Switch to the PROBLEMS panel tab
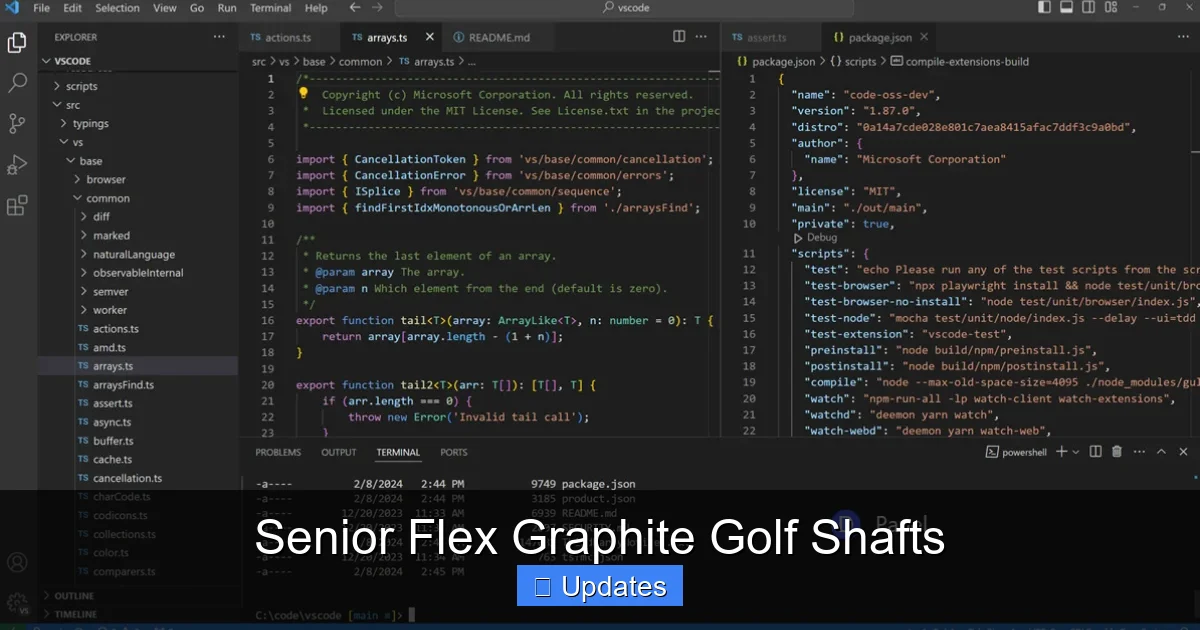This screenshot has width=1200, height=630. [x=278, y=452]
